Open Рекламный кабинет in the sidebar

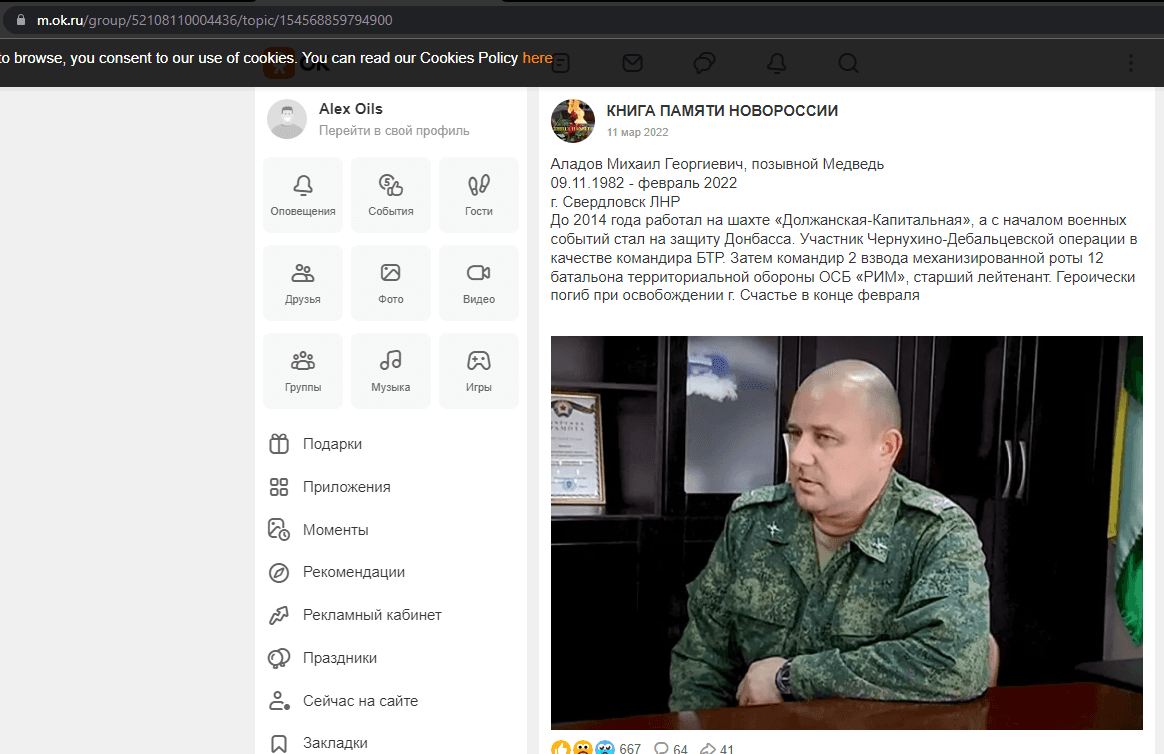[x=371, y=615]
